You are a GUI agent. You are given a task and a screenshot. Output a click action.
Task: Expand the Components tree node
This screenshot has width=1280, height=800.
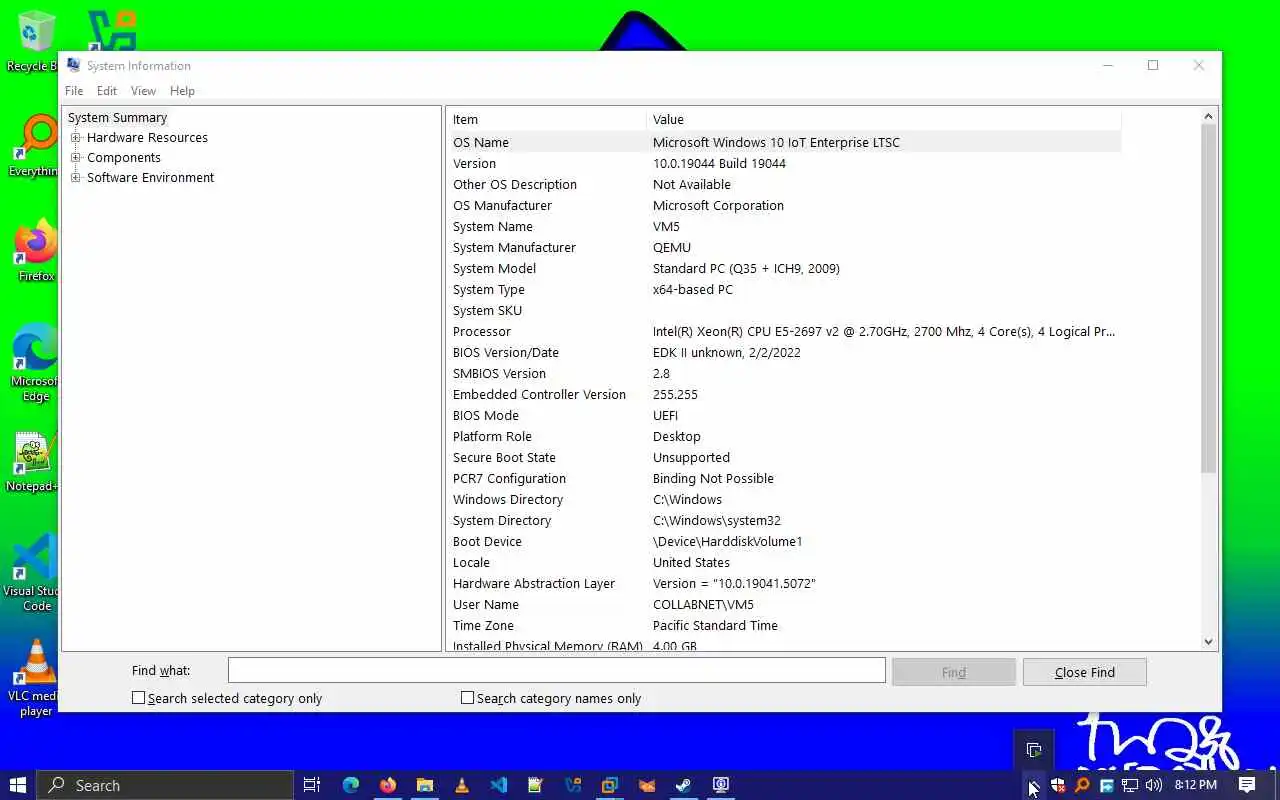pyautogui.click(x=75, y=158)
